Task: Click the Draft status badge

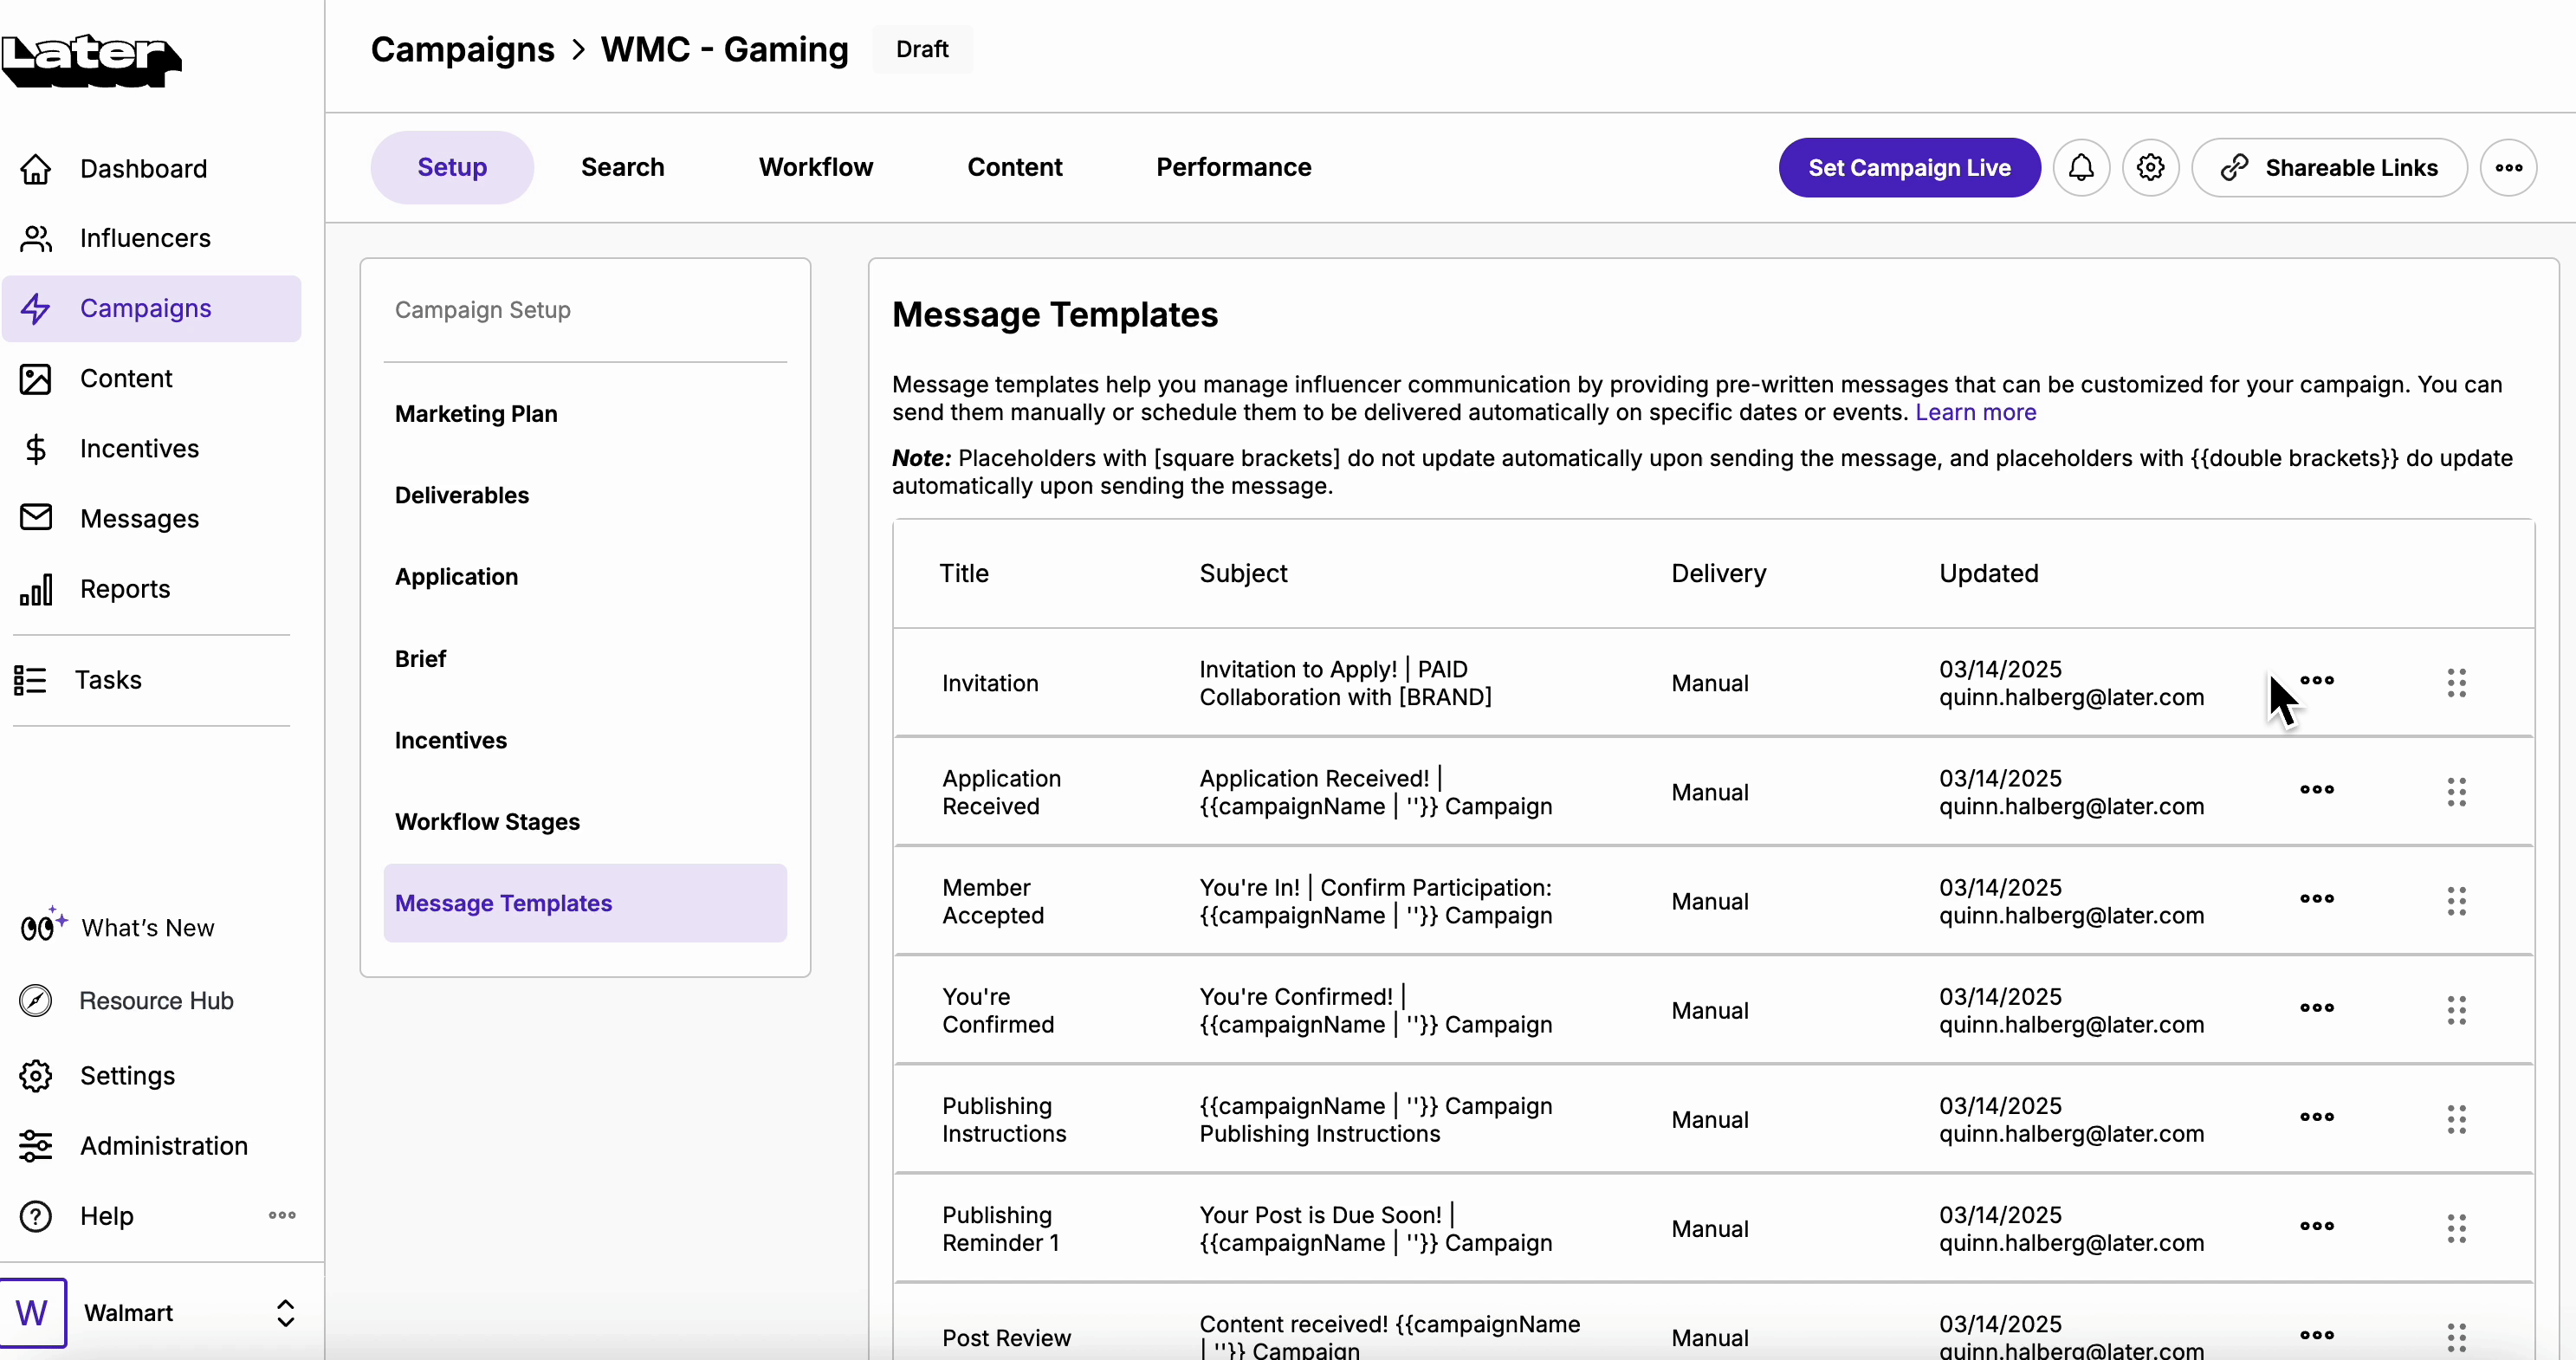Action: click(922, 50)
